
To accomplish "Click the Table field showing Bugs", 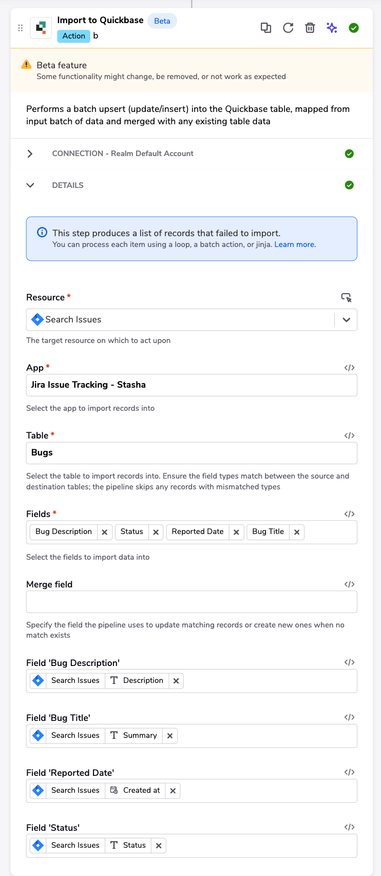I will [x=192, y=453].
